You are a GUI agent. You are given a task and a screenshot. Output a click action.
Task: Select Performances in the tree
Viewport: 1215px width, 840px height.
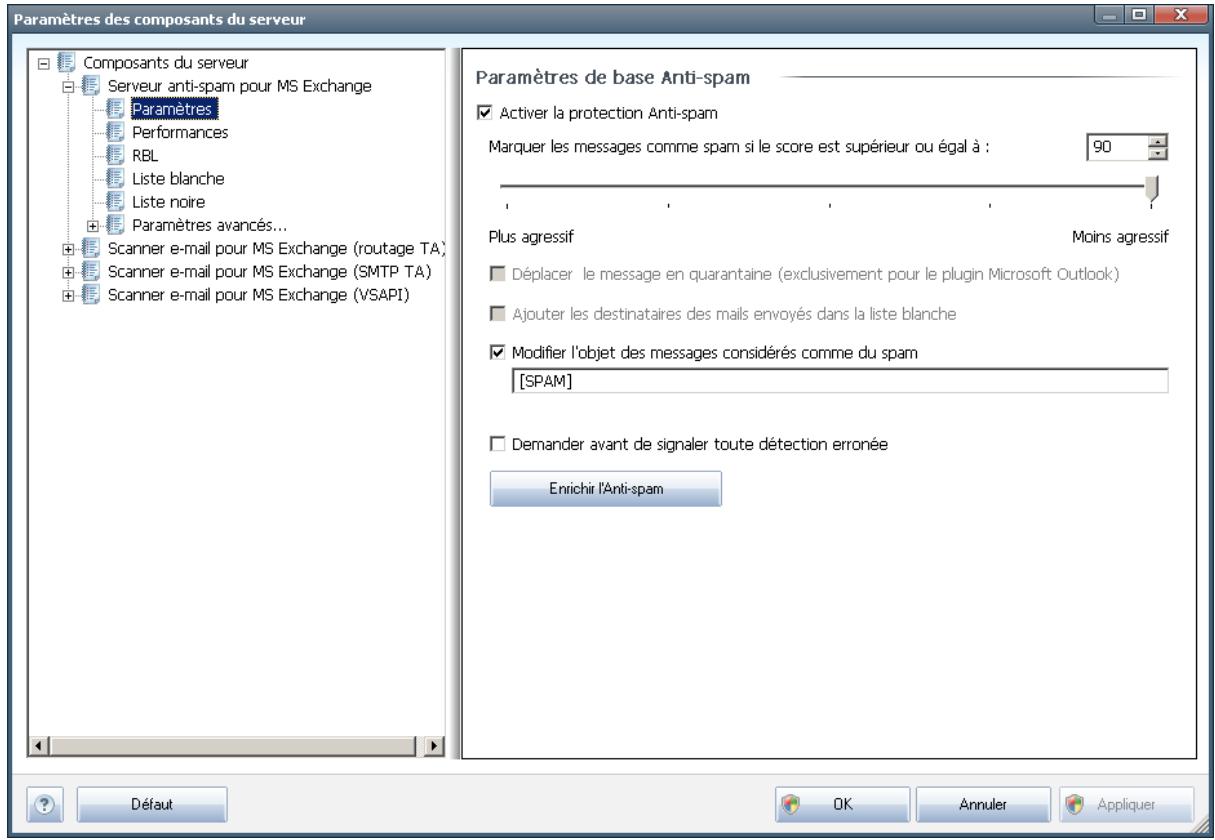point(179,131)
